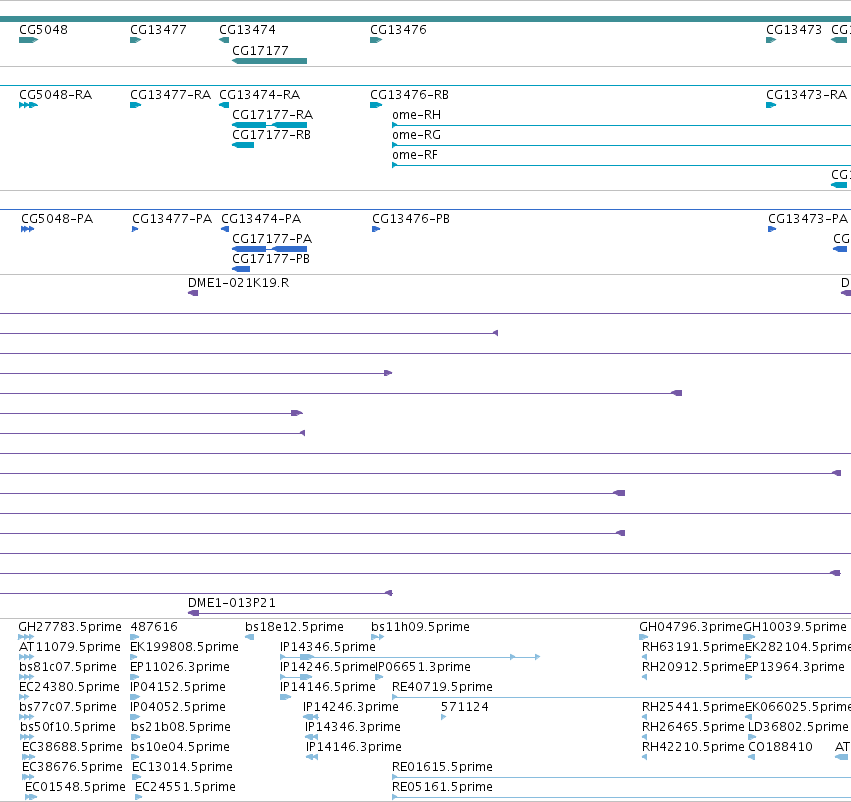
Task: Open the ome-RF transcript label
Action: 415,155
